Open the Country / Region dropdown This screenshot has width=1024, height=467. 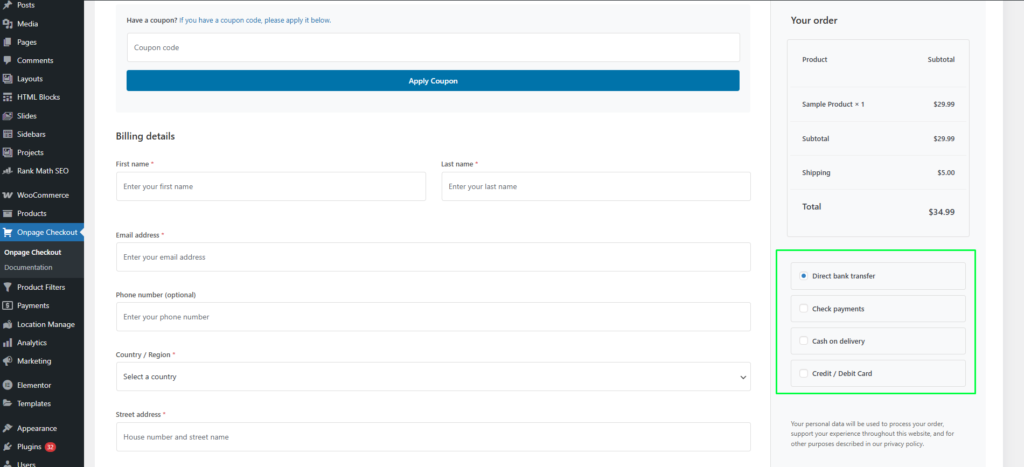pyautogui.click(x=433, y=377)
